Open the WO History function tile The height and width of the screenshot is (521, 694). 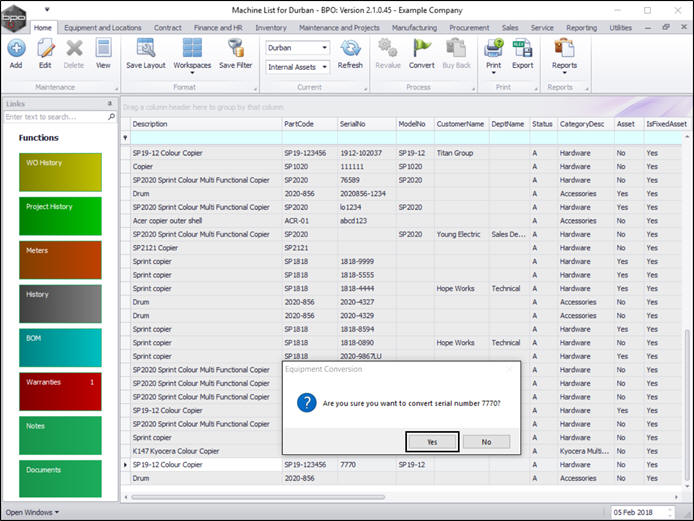(60, 172)
